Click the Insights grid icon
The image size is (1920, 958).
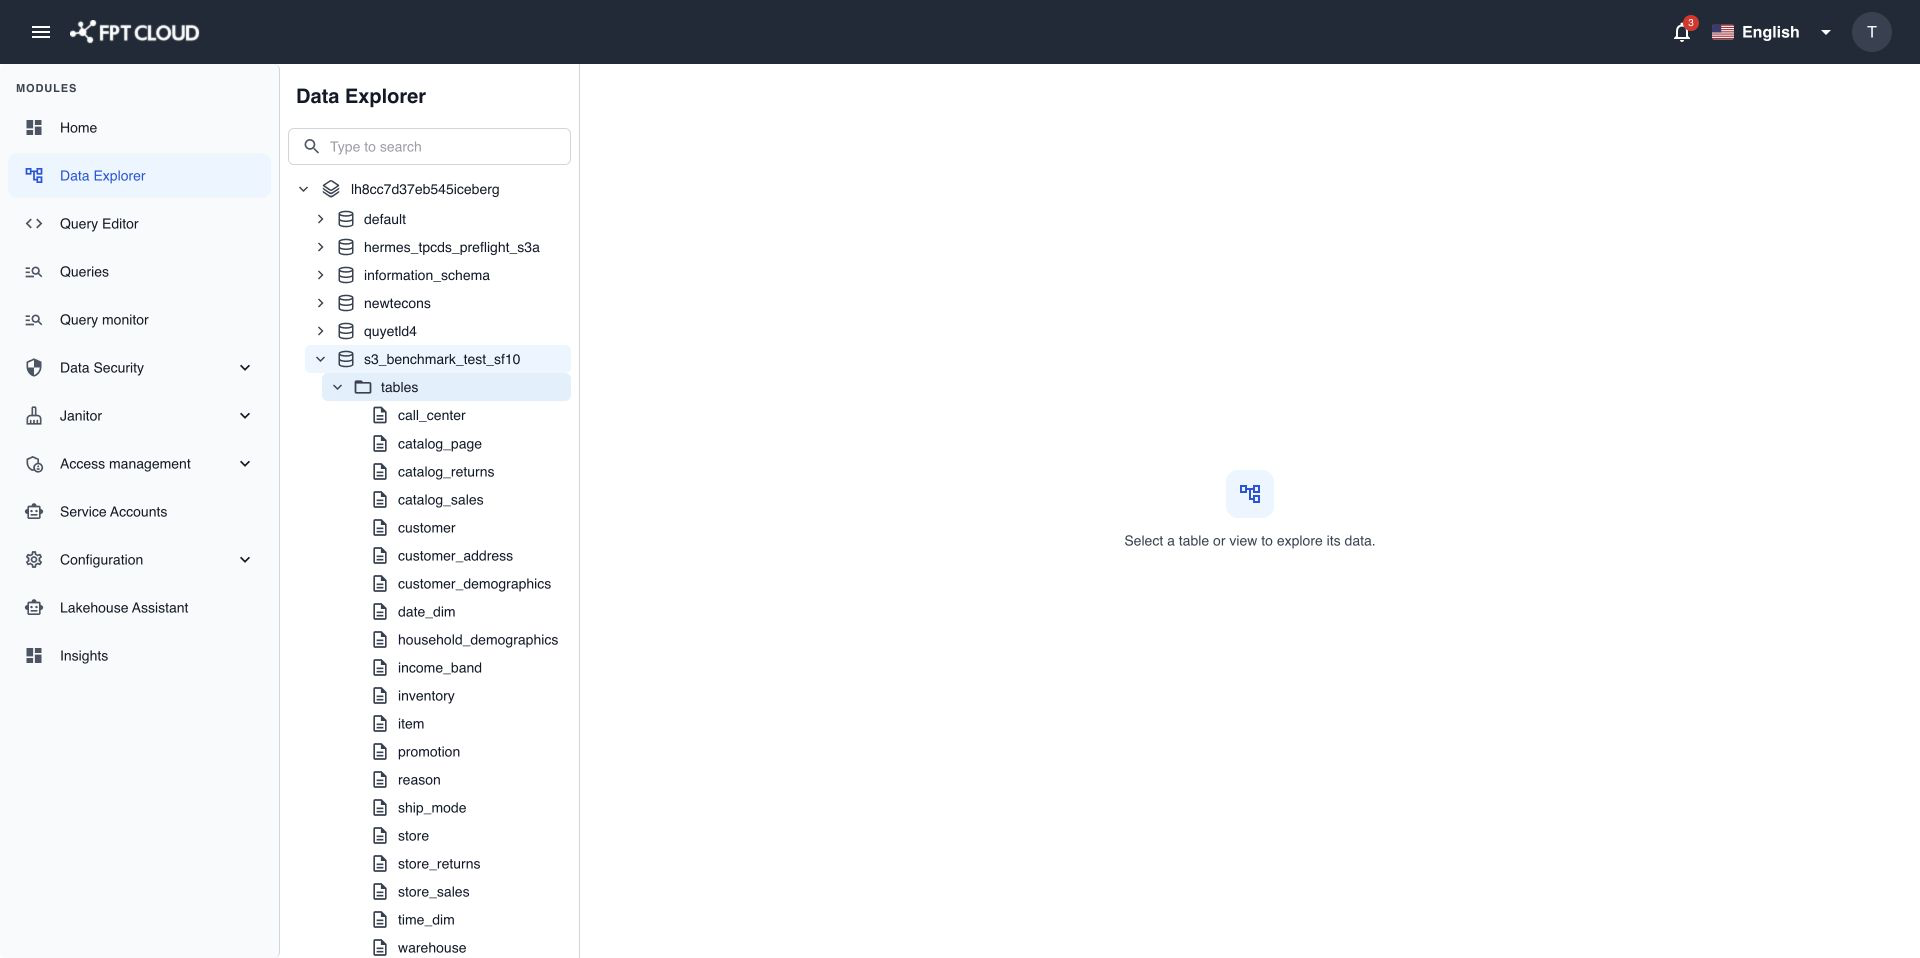tap(34, 656)
